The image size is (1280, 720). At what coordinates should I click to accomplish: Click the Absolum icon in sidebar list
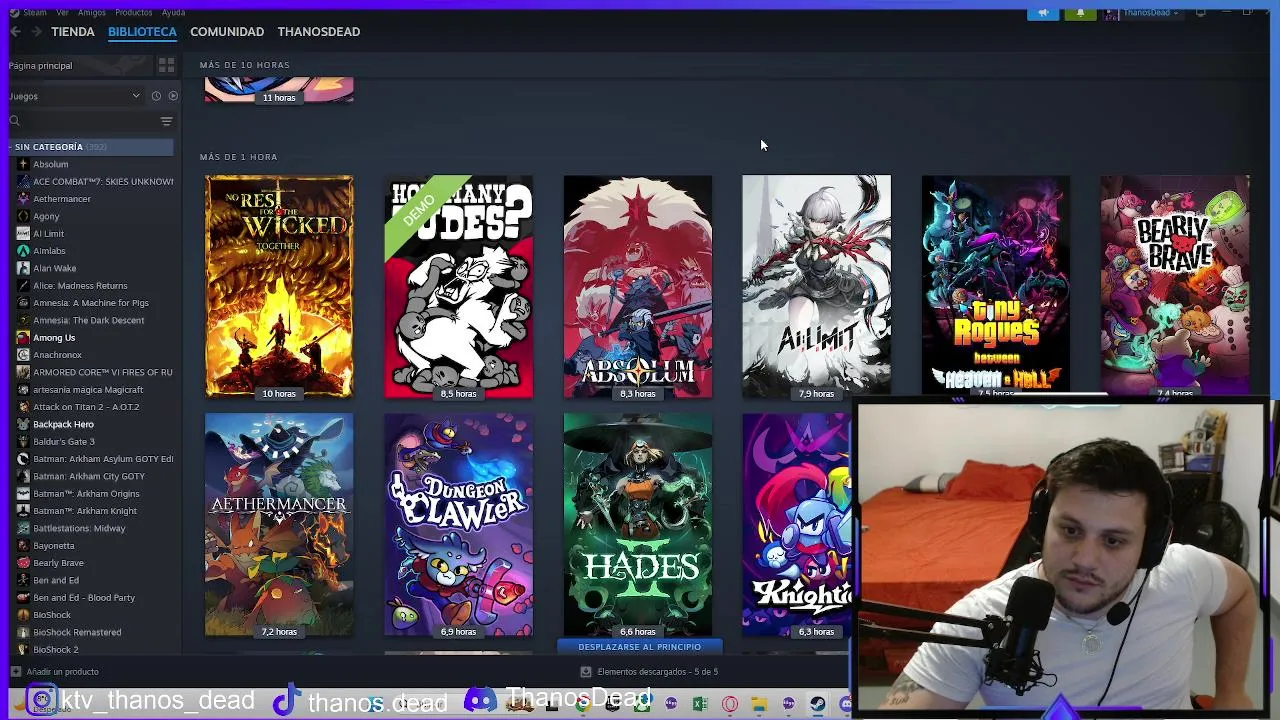click(23, 164)
